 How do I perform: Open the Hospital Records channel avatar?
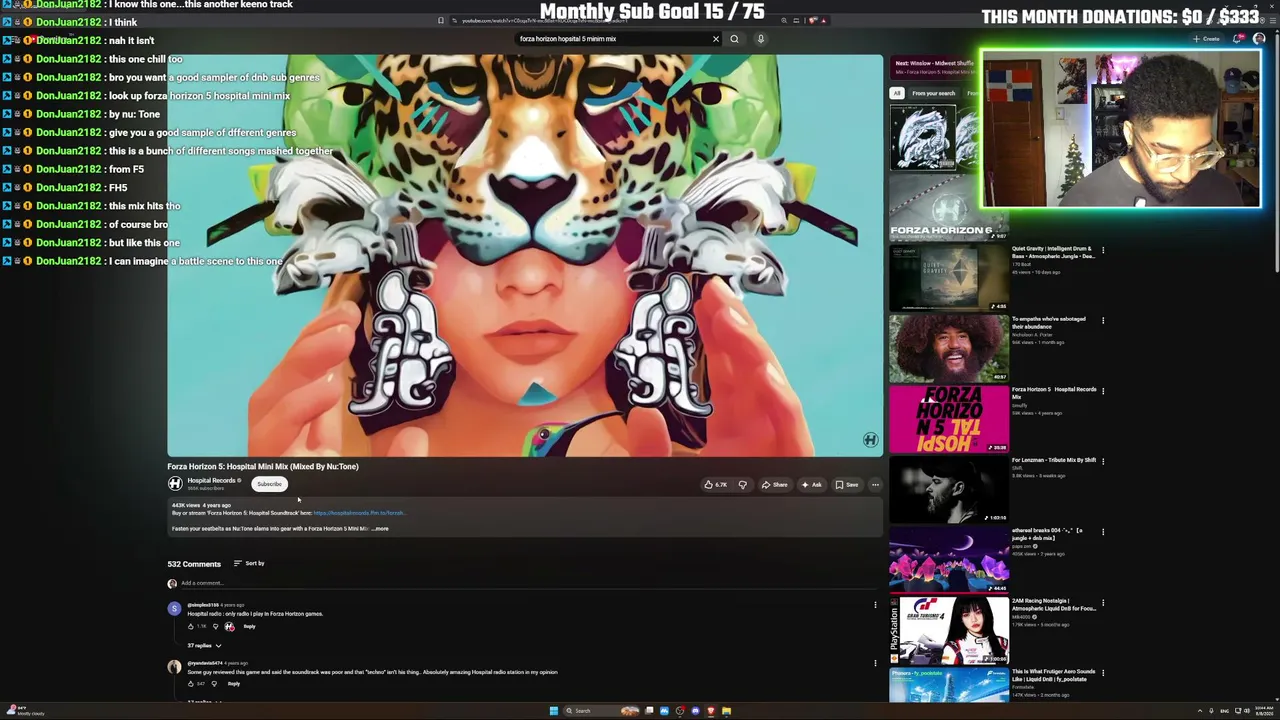tap(175, 484)
